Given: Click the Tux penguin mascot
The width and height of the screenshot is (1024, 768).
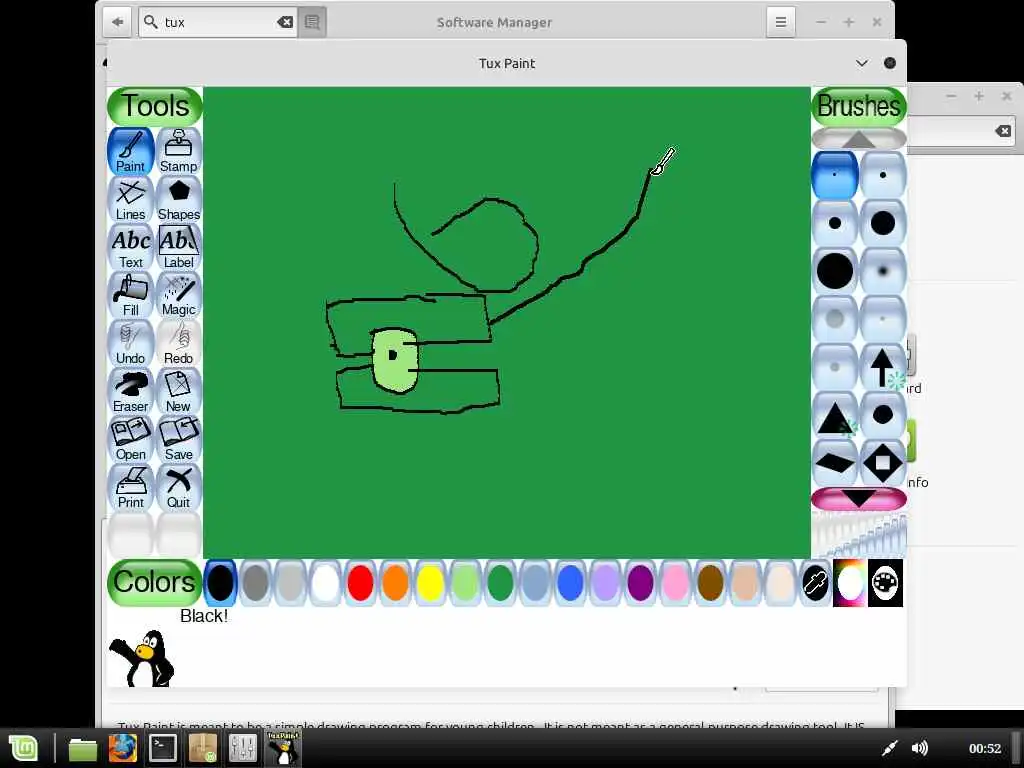Looking at the screenshot, I should click(x=142, y=658).
